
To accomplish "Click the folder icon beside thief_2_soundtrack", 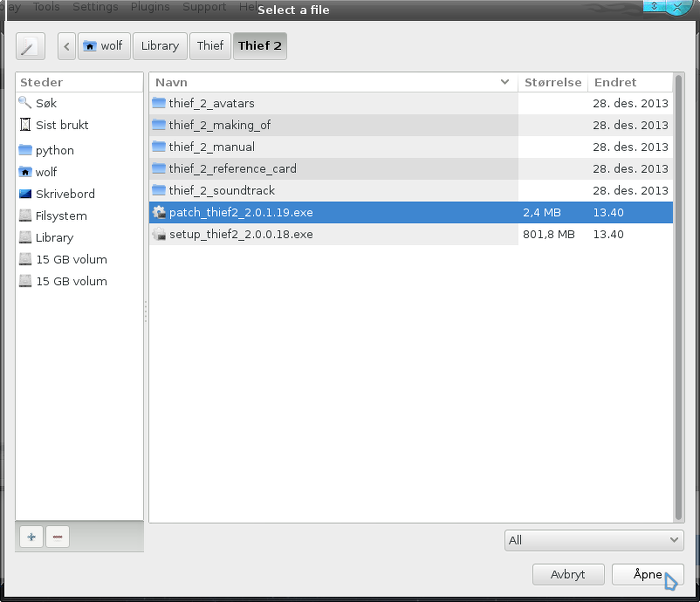I will pos(158,191).
